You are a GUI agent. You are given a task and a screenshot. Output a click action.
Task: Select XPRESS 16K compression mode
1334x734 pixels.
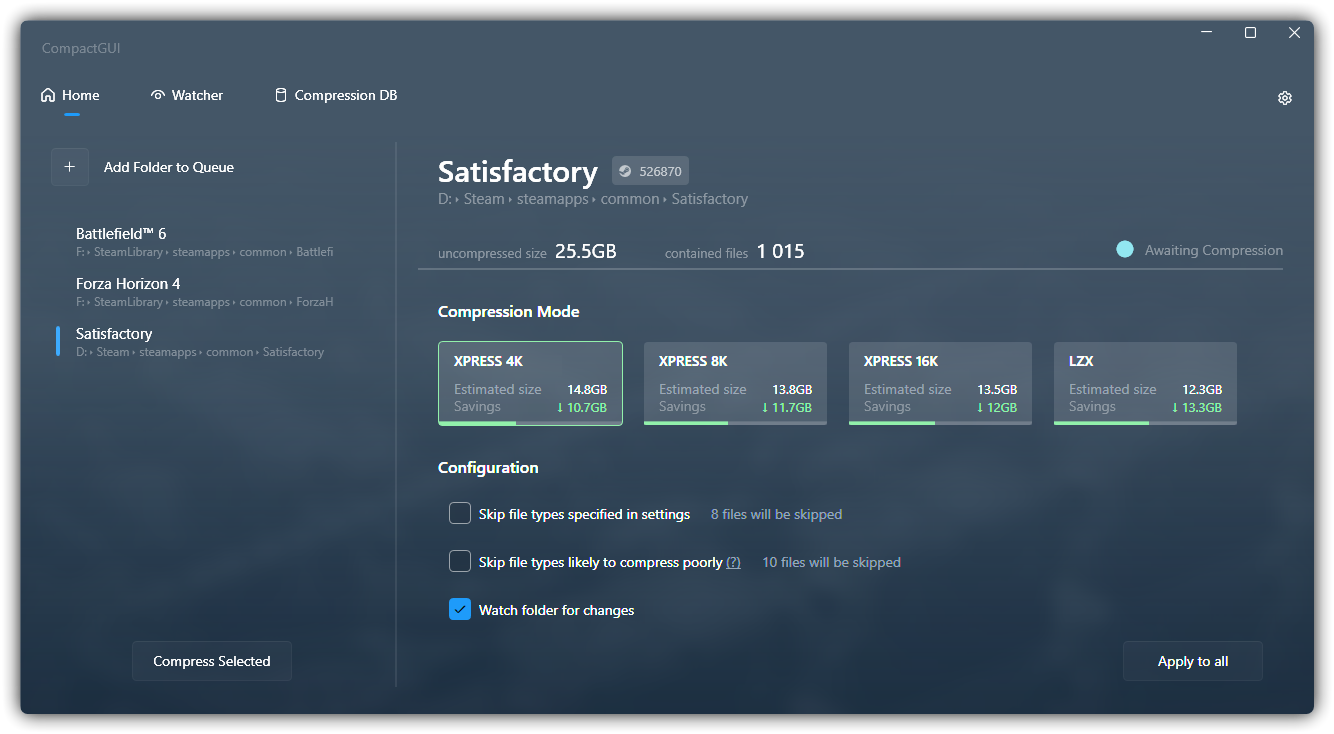point(940,383)
